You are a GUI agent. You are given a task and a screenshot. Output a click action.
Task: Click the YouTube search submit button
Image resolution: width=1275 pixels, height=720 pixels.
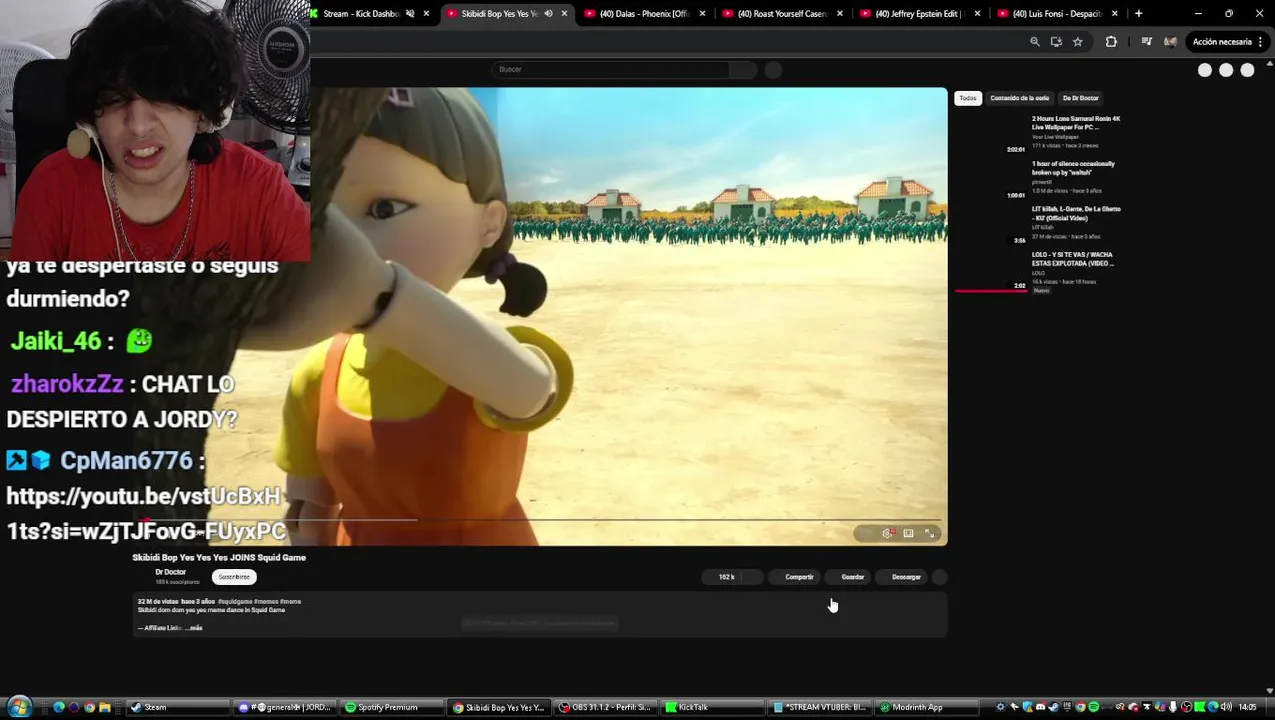743,69
